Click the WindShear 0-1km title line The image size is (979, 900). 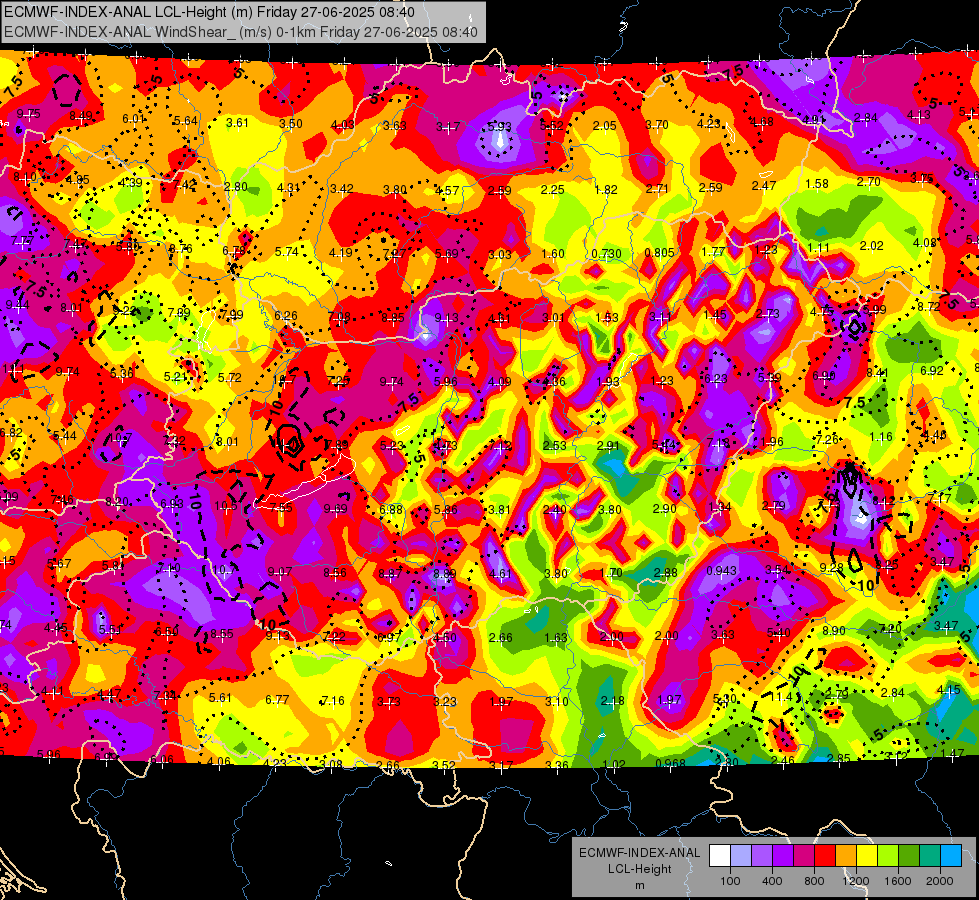click(241, 32)
